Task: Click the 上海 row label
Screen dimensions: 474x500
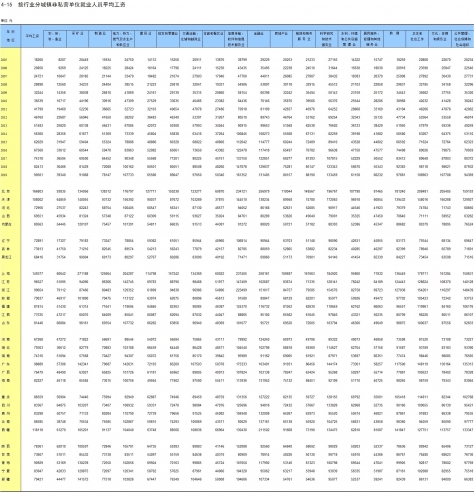Action: [6, 274]
